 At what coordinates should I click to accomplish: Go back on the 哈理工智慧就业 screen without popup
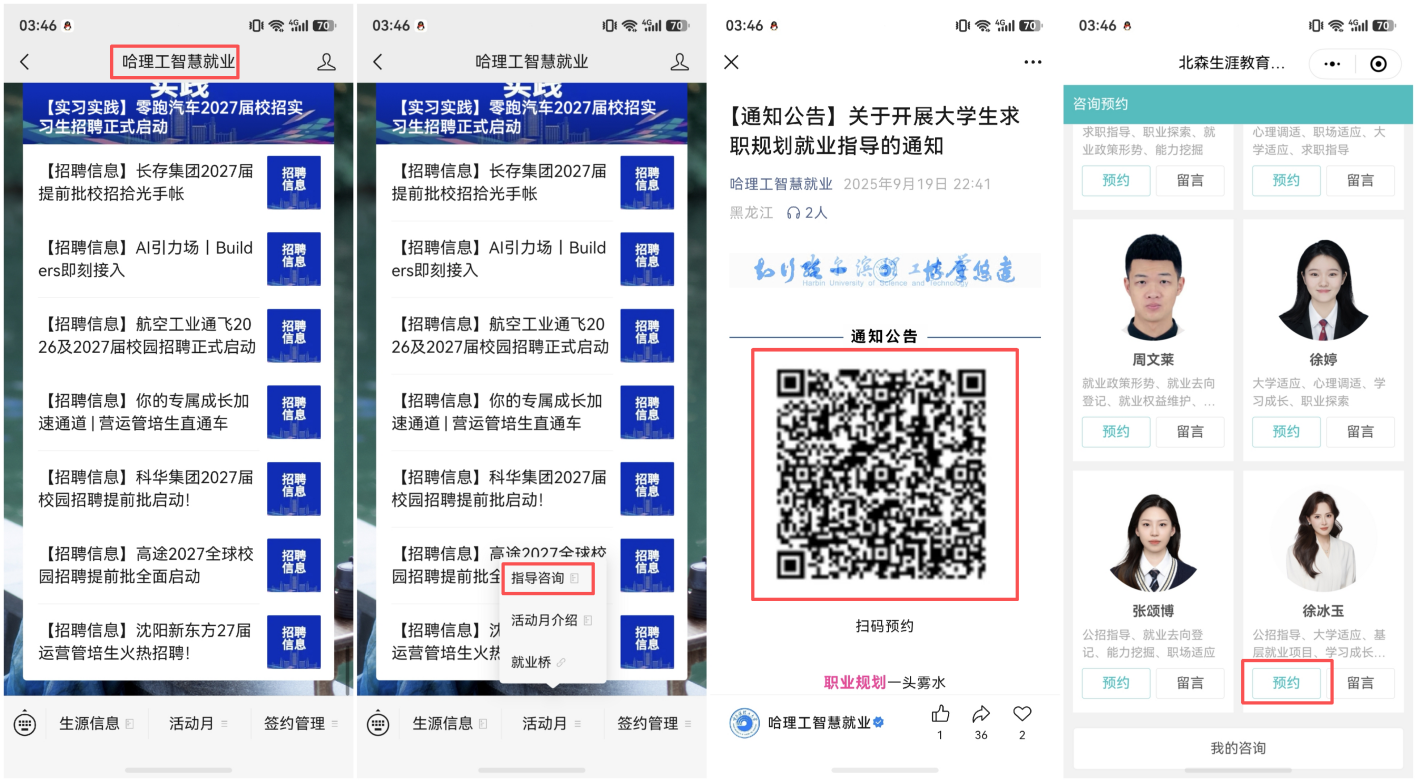(25, 62)
